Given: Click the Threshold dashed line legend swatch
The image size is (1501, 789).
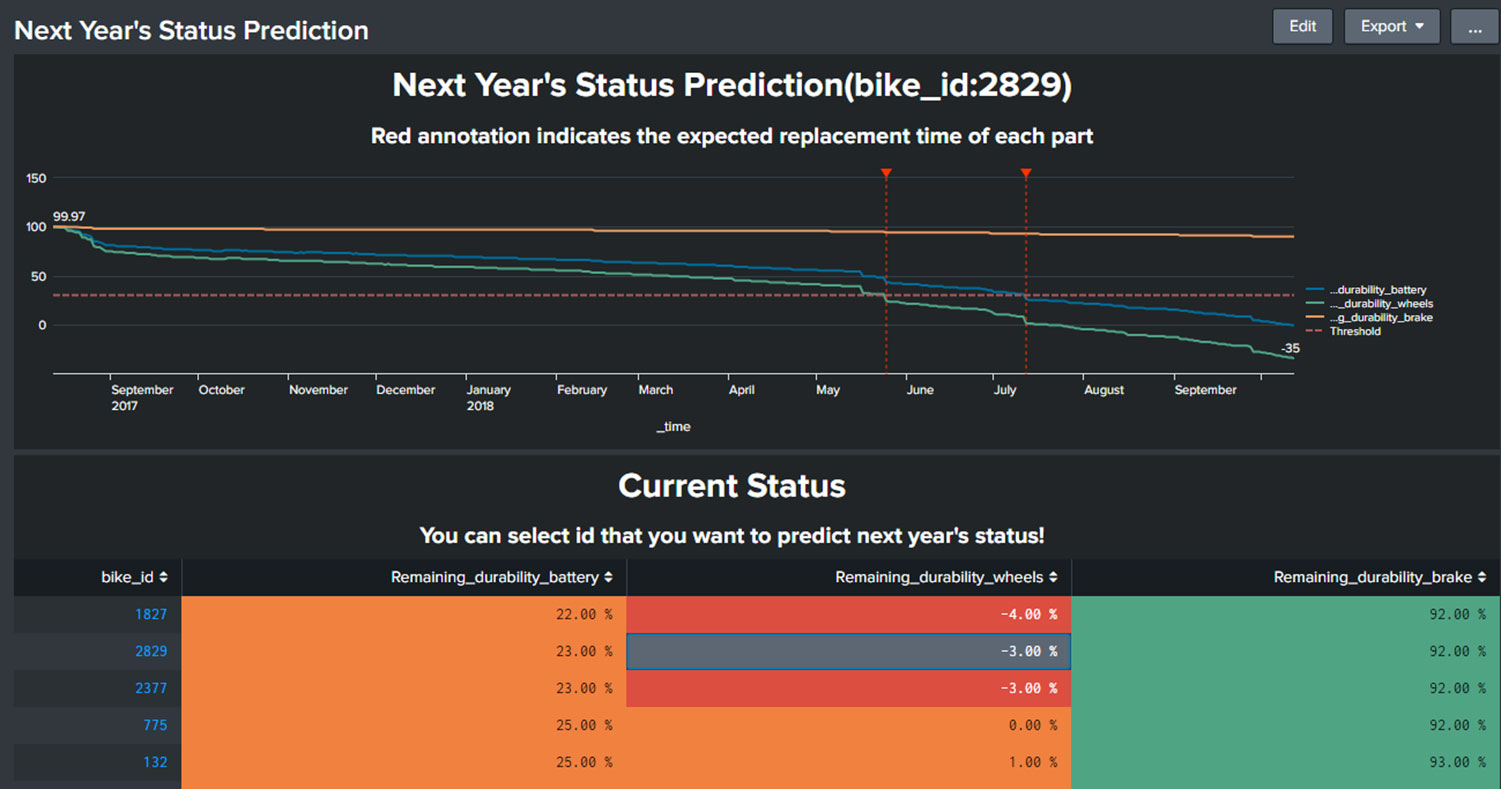Looking at the screenshot, I should tap(1315, 332).
